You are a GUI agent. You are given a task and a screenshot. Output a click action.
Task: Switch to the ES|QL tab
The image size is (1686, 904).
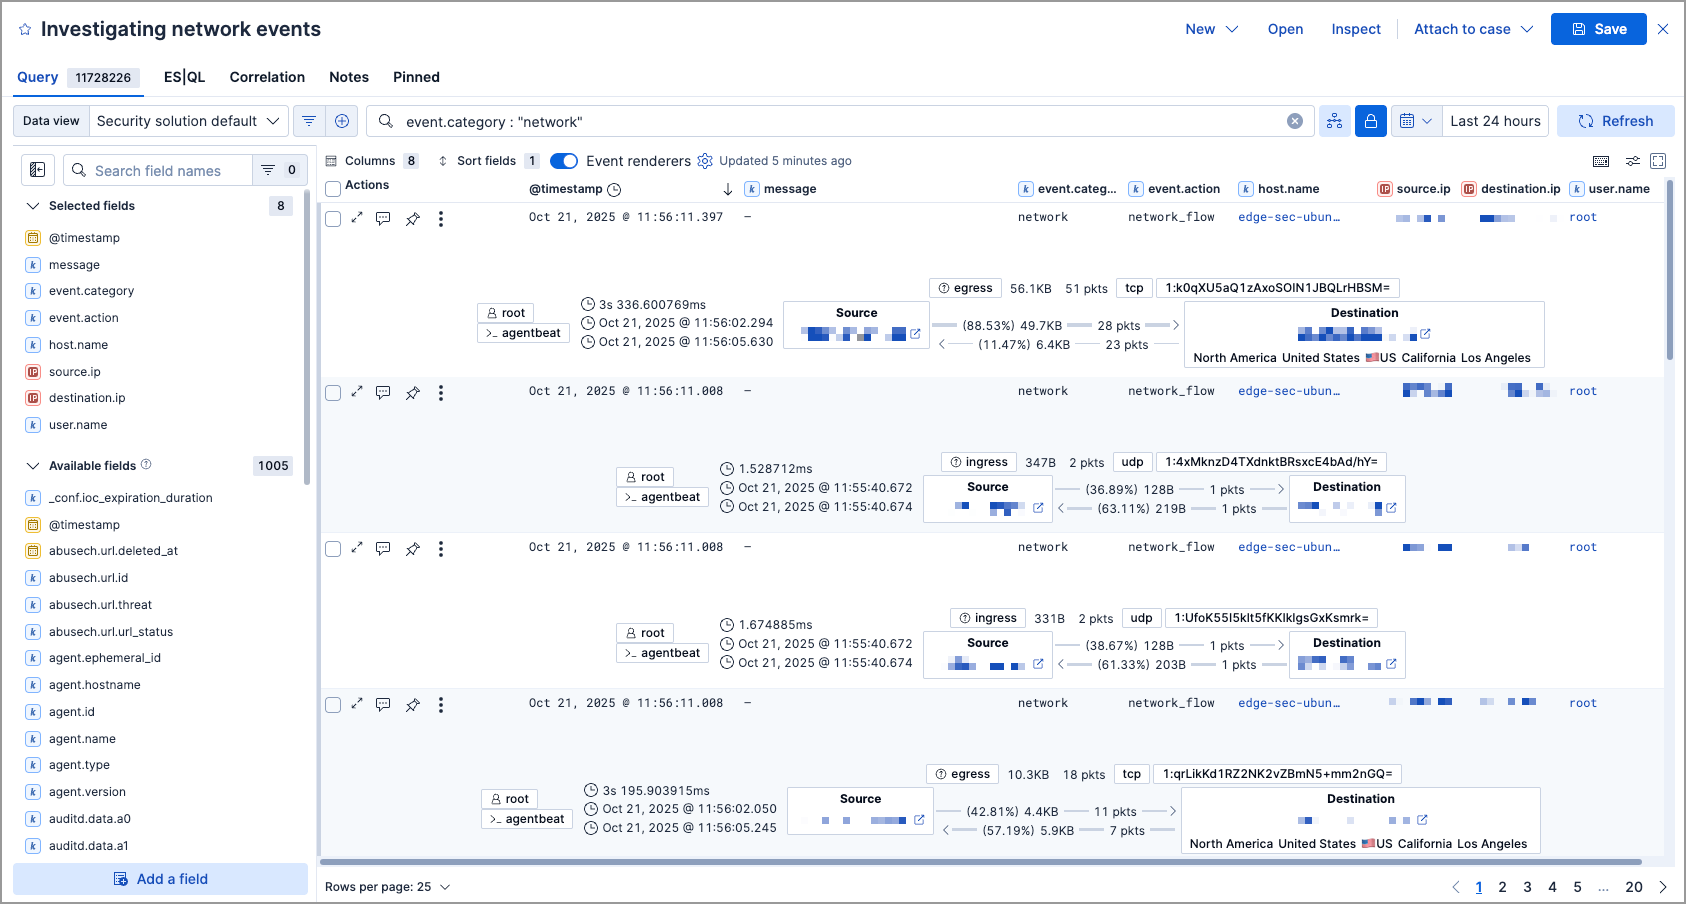point(182,77)
